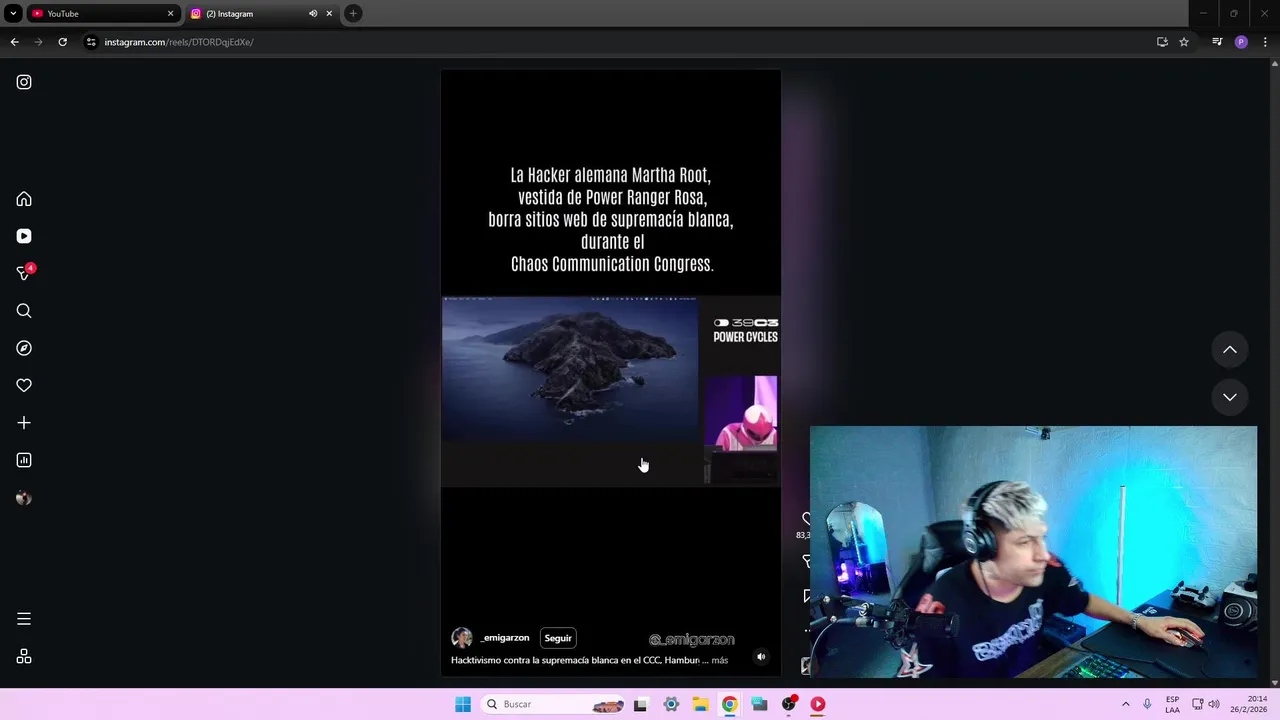This screenshot has width=1280, height=720.
Task: Open the Reels section in the sidebar
Action: (x=24, y=236)
